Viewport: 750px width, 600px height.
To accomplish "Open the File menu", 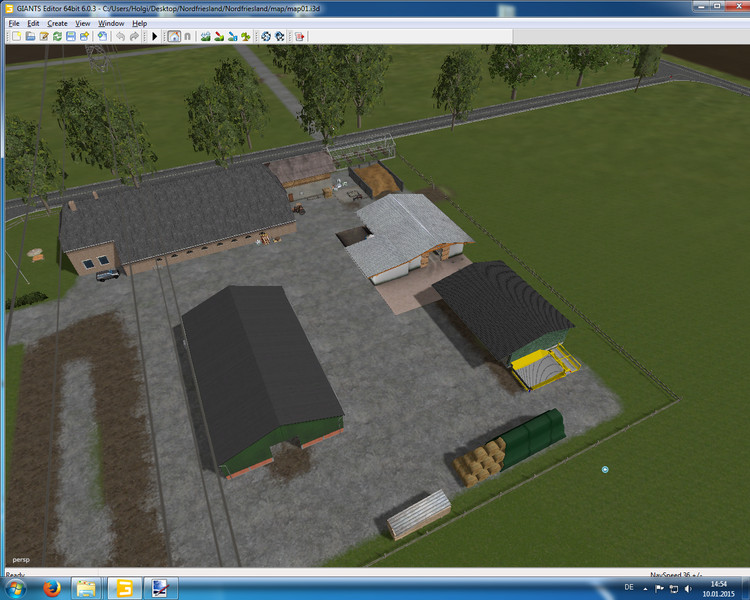I will [14, 23].
